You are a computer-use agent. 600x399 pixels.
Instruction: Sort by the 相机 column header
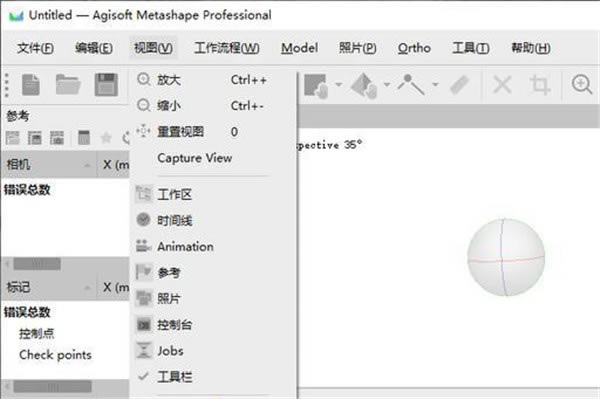[x=49, y=165]
